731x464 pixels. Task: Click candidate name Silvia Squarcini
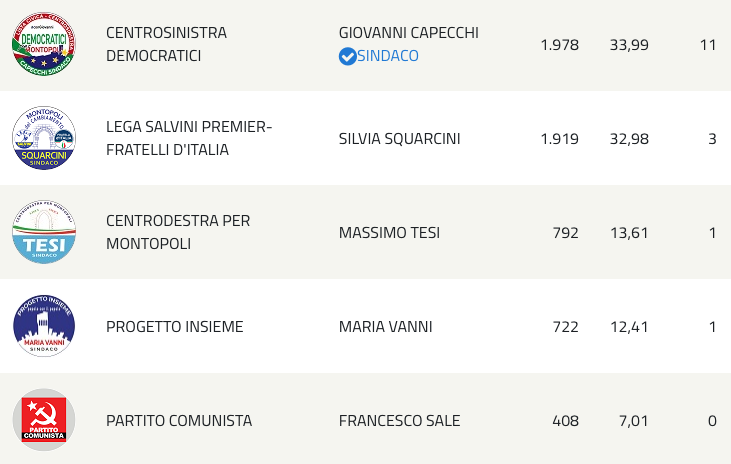point(399,139)
